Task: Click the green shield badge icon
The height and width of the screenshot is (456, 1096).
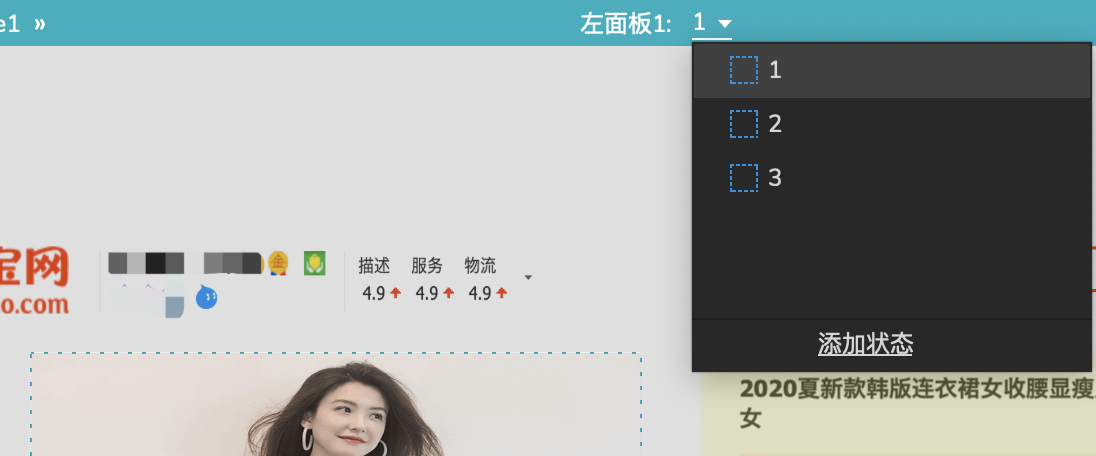Action: (x=315, y=263)
